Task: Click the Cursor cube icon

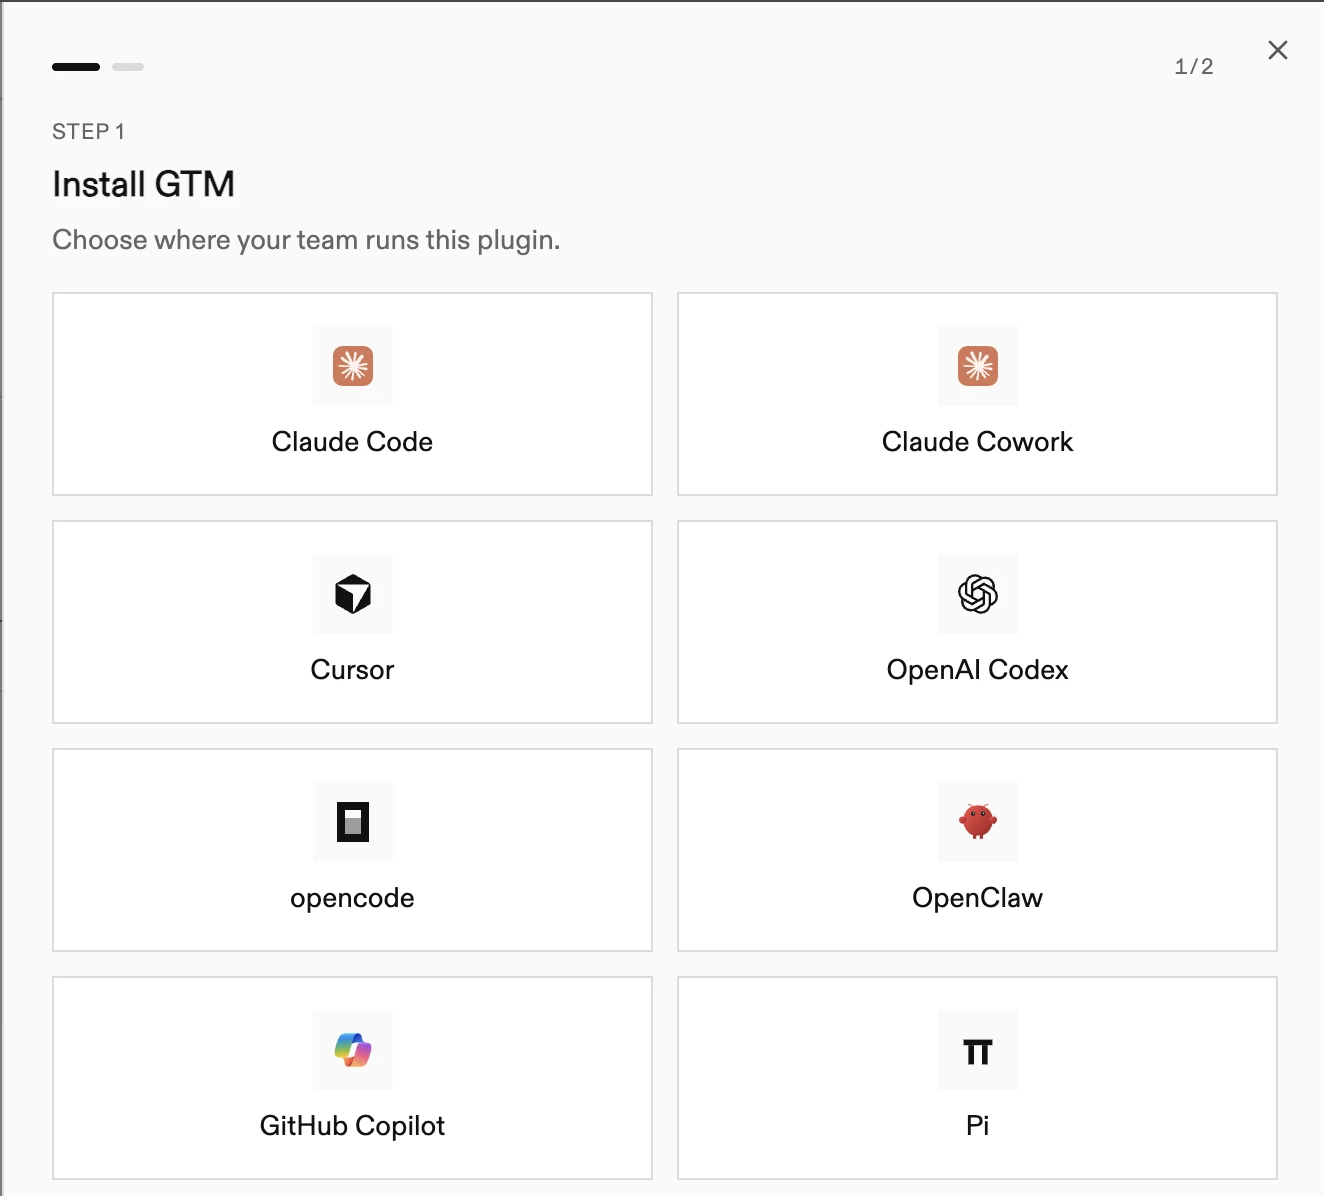Action: coord(353,594)
